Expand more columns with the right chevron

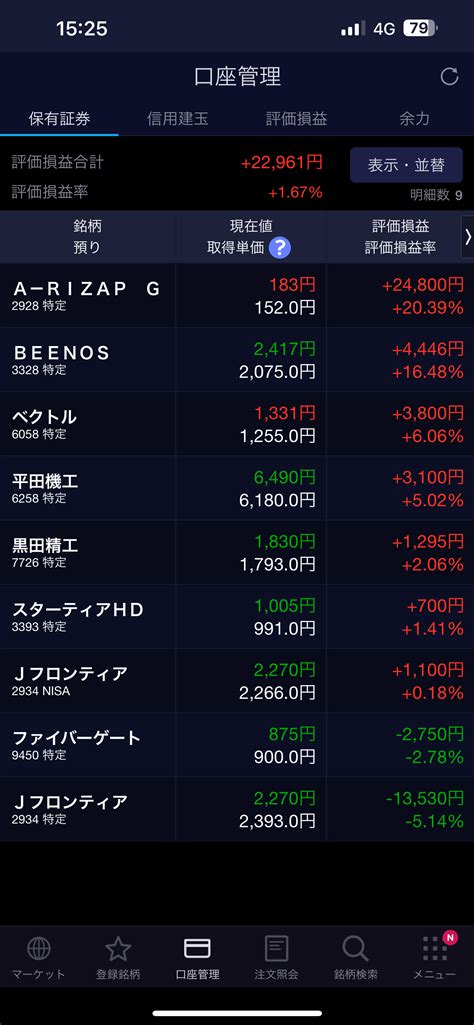[x=467, y=237]
